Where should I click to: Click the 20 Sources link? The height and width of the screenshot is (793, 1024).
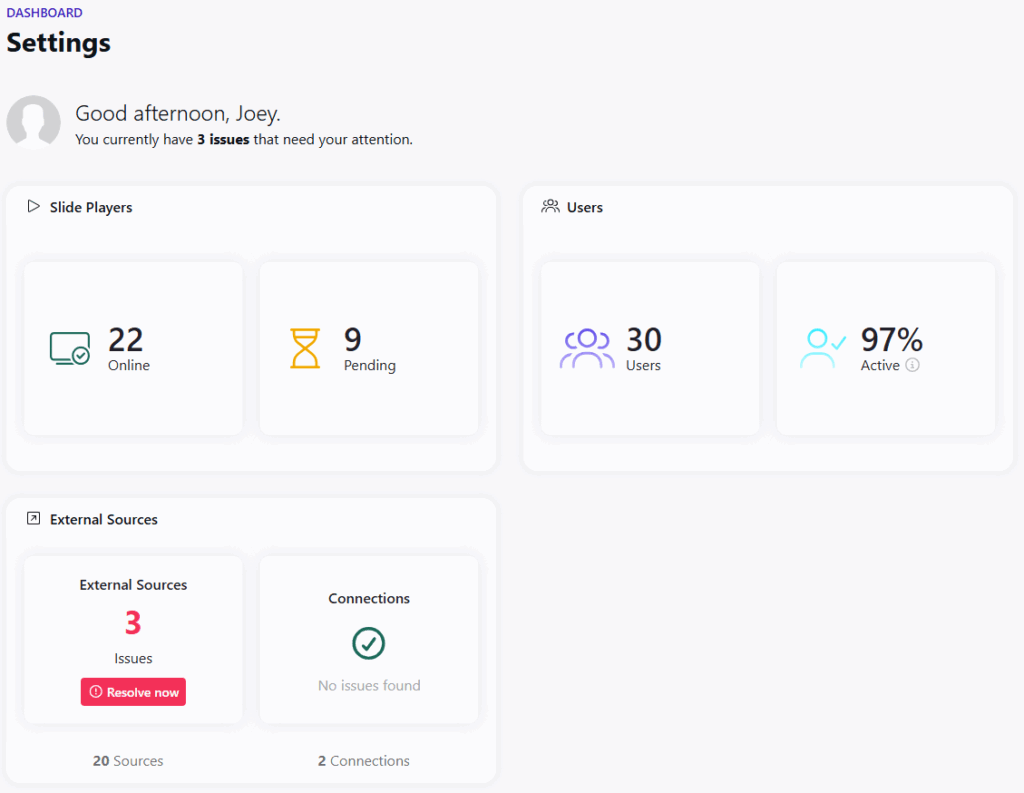(127, 761)
